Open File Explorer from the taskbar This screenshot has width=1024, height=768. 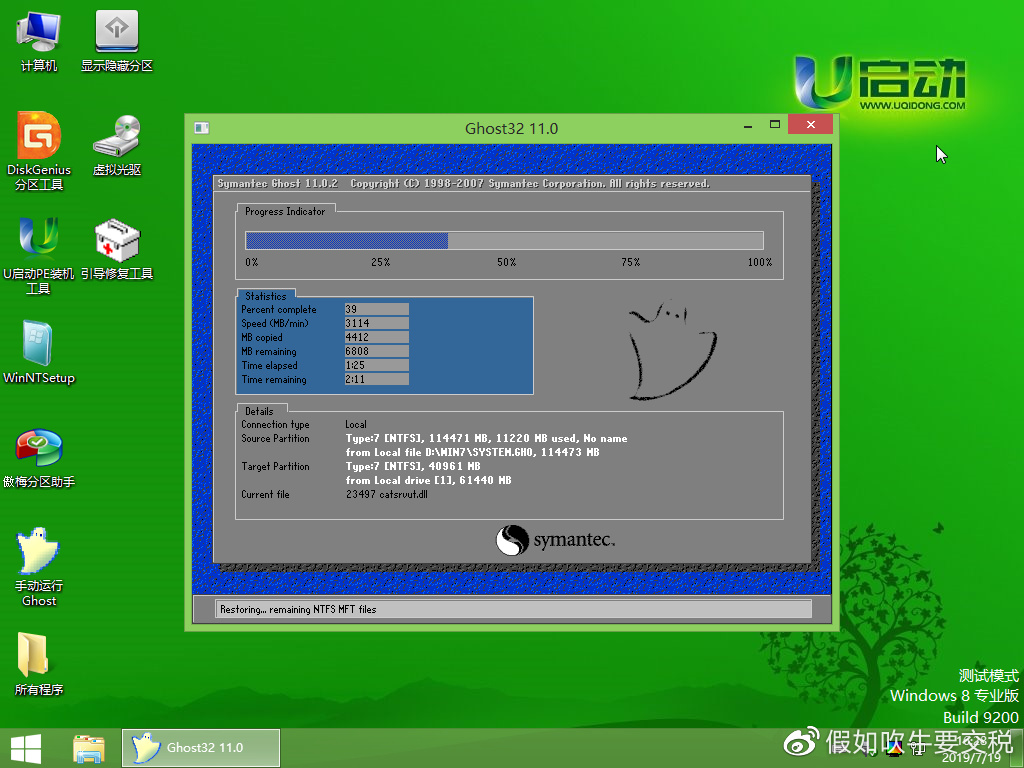89,748
